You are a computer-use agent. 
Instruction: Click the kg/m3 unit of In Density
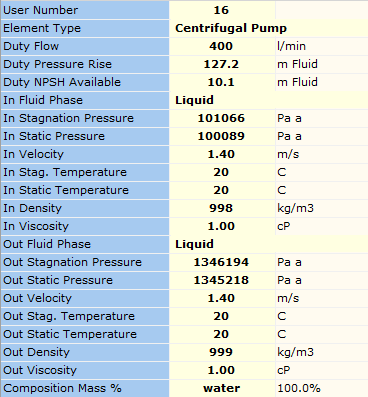tap(296, 208)
